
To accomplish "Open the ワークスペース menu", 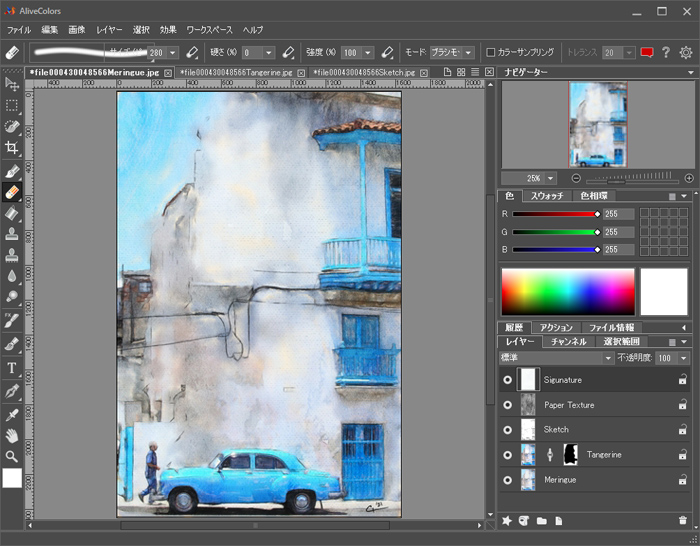I will (x=209, y=30).
